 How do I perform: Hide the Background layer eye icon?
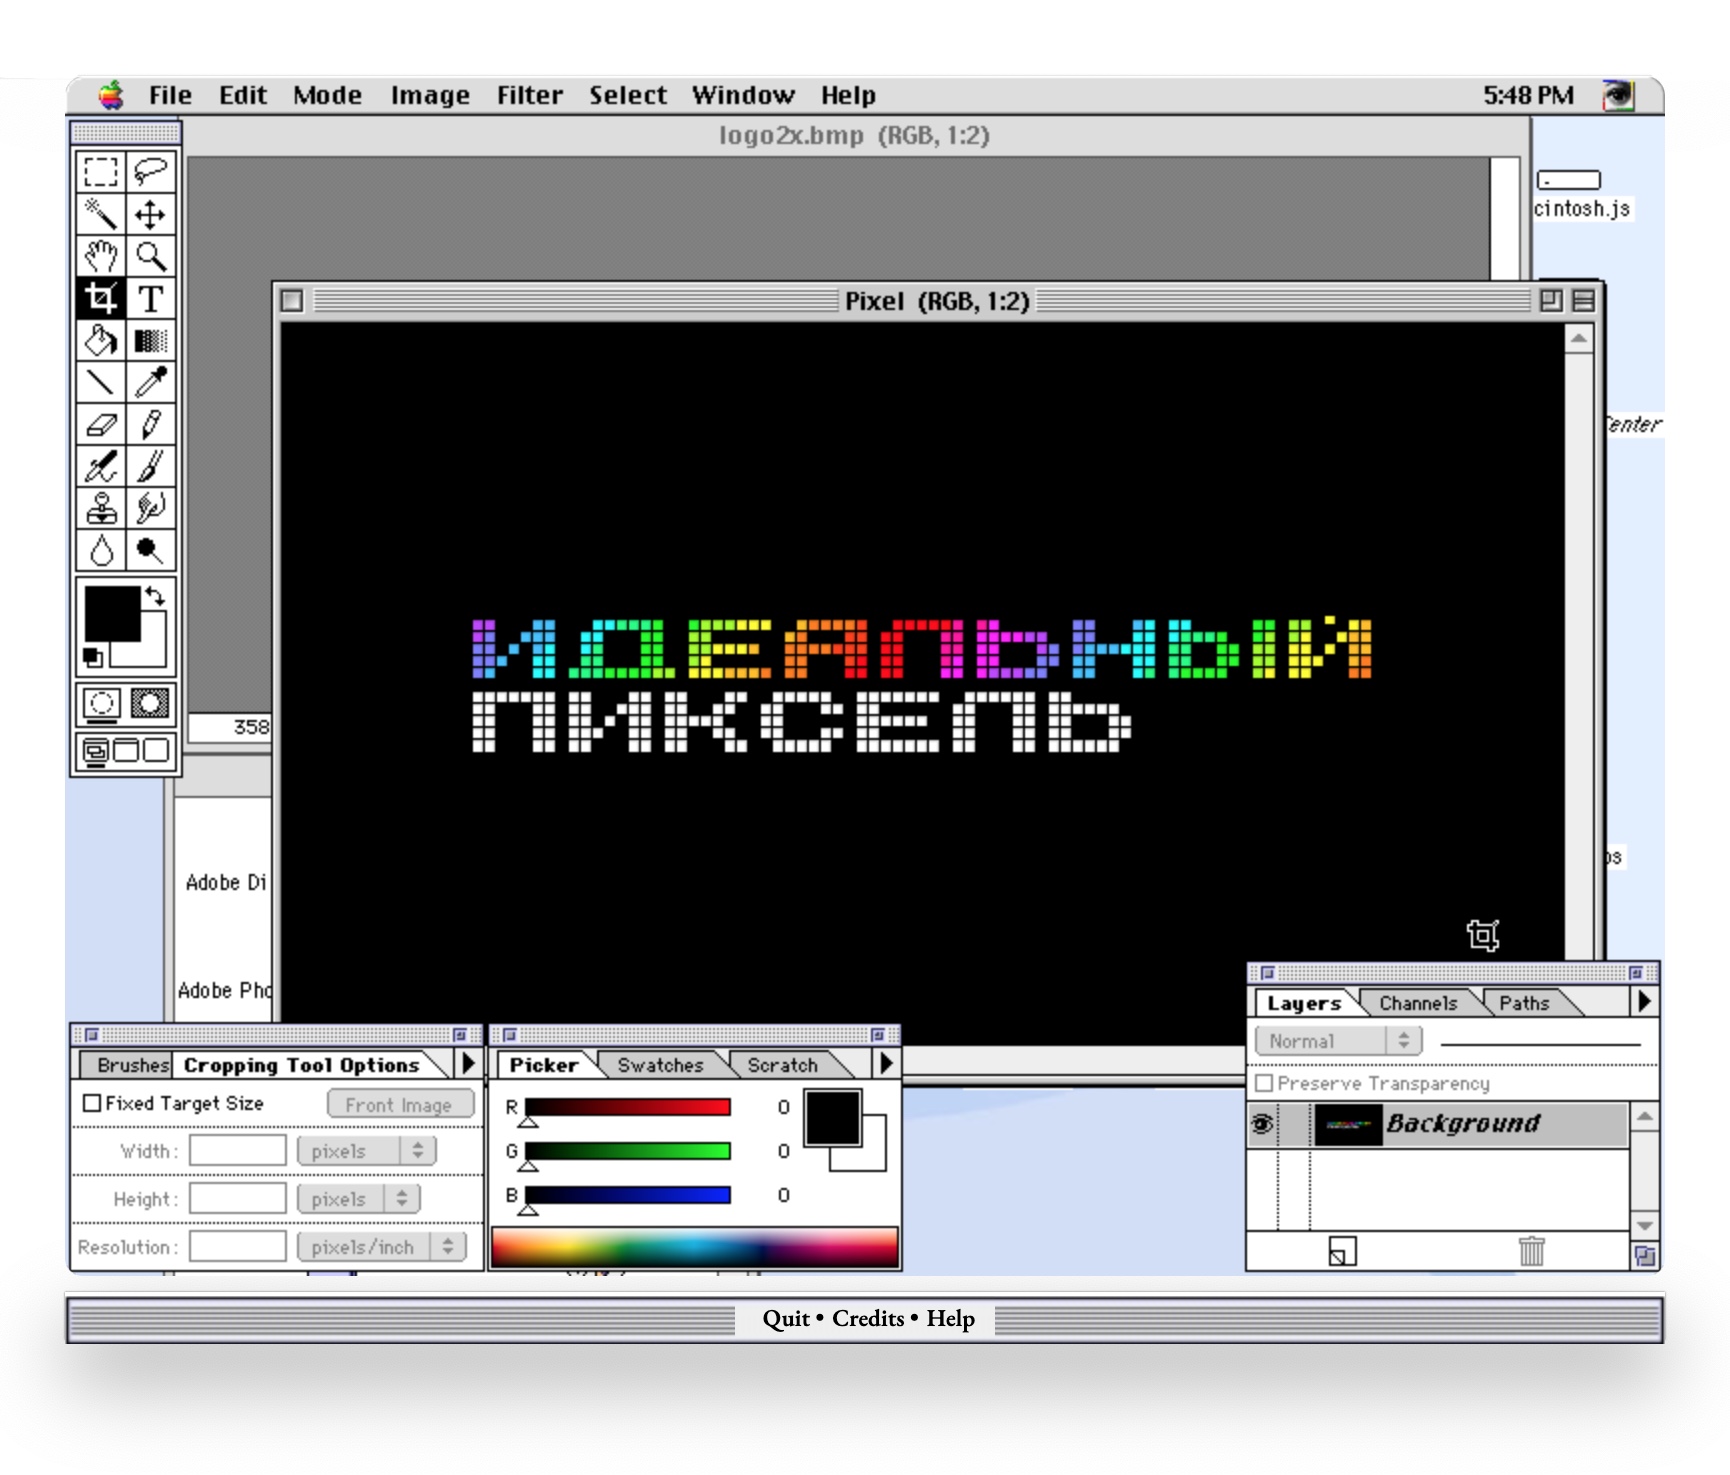[1262, 1123]
